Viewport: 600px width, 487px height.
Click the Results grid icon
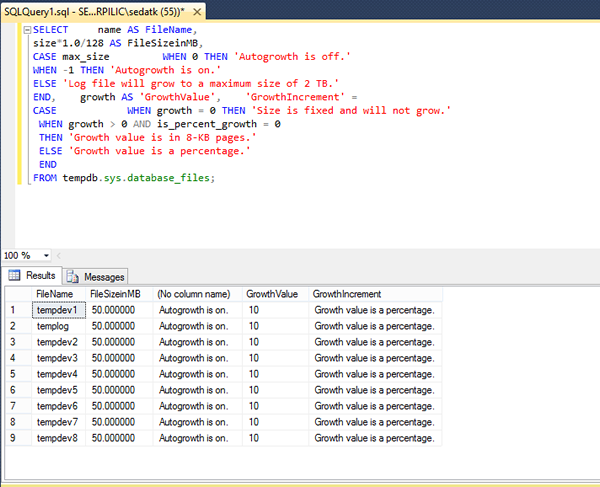click(14, 275)
